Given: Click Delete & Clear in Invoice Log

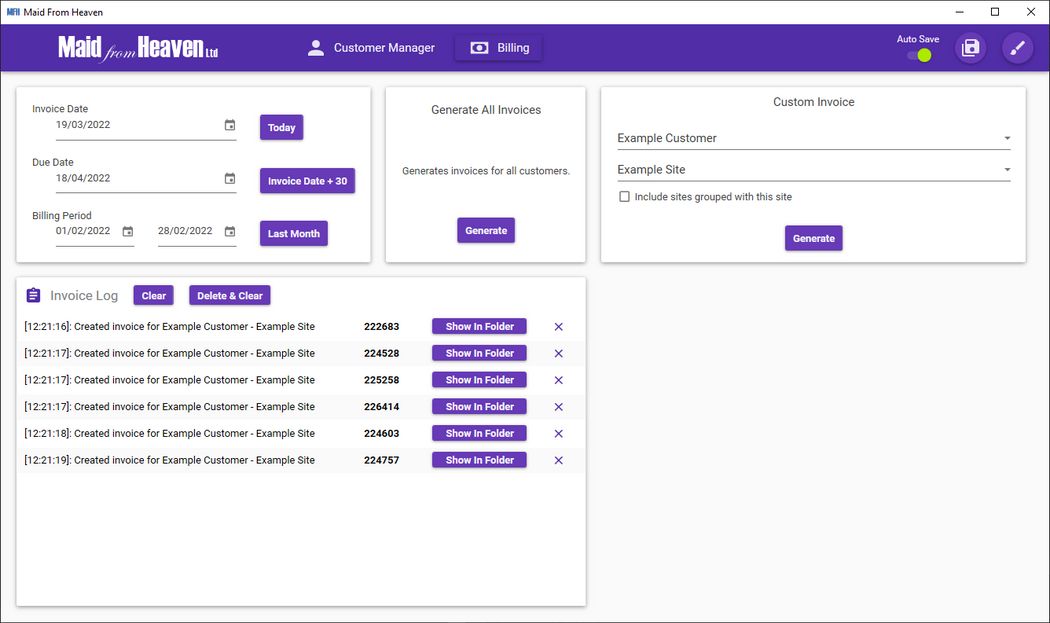Looking at the screenshot, I should click(x=229, y=296).
